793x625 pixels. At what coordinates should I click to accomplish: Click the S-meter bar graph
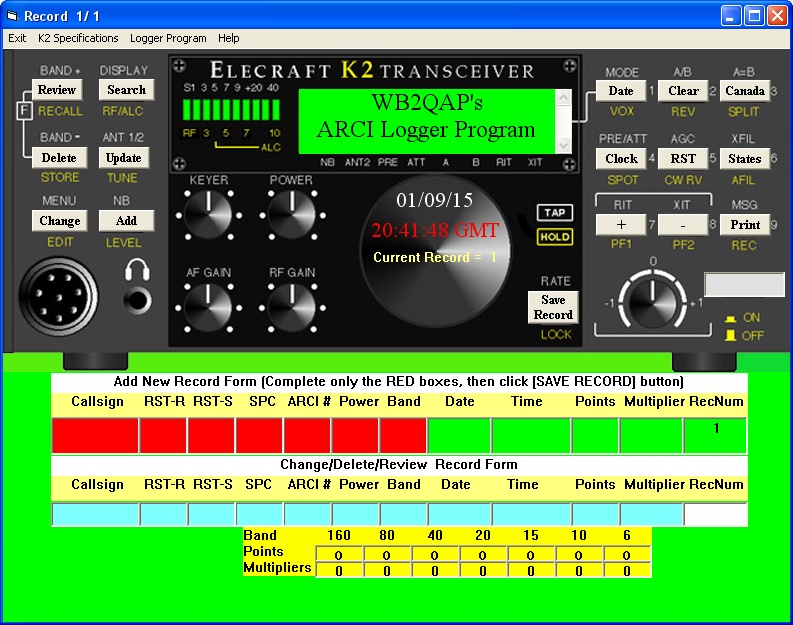pos(231,109)
